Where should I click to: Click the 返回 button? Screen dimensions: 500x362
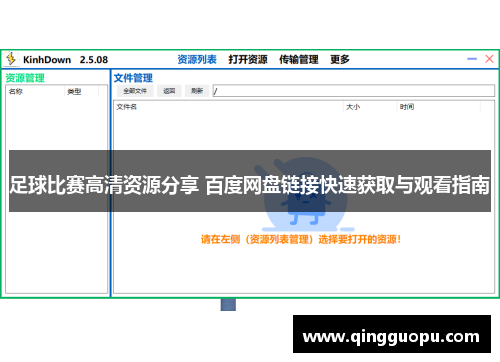point(169,91)
